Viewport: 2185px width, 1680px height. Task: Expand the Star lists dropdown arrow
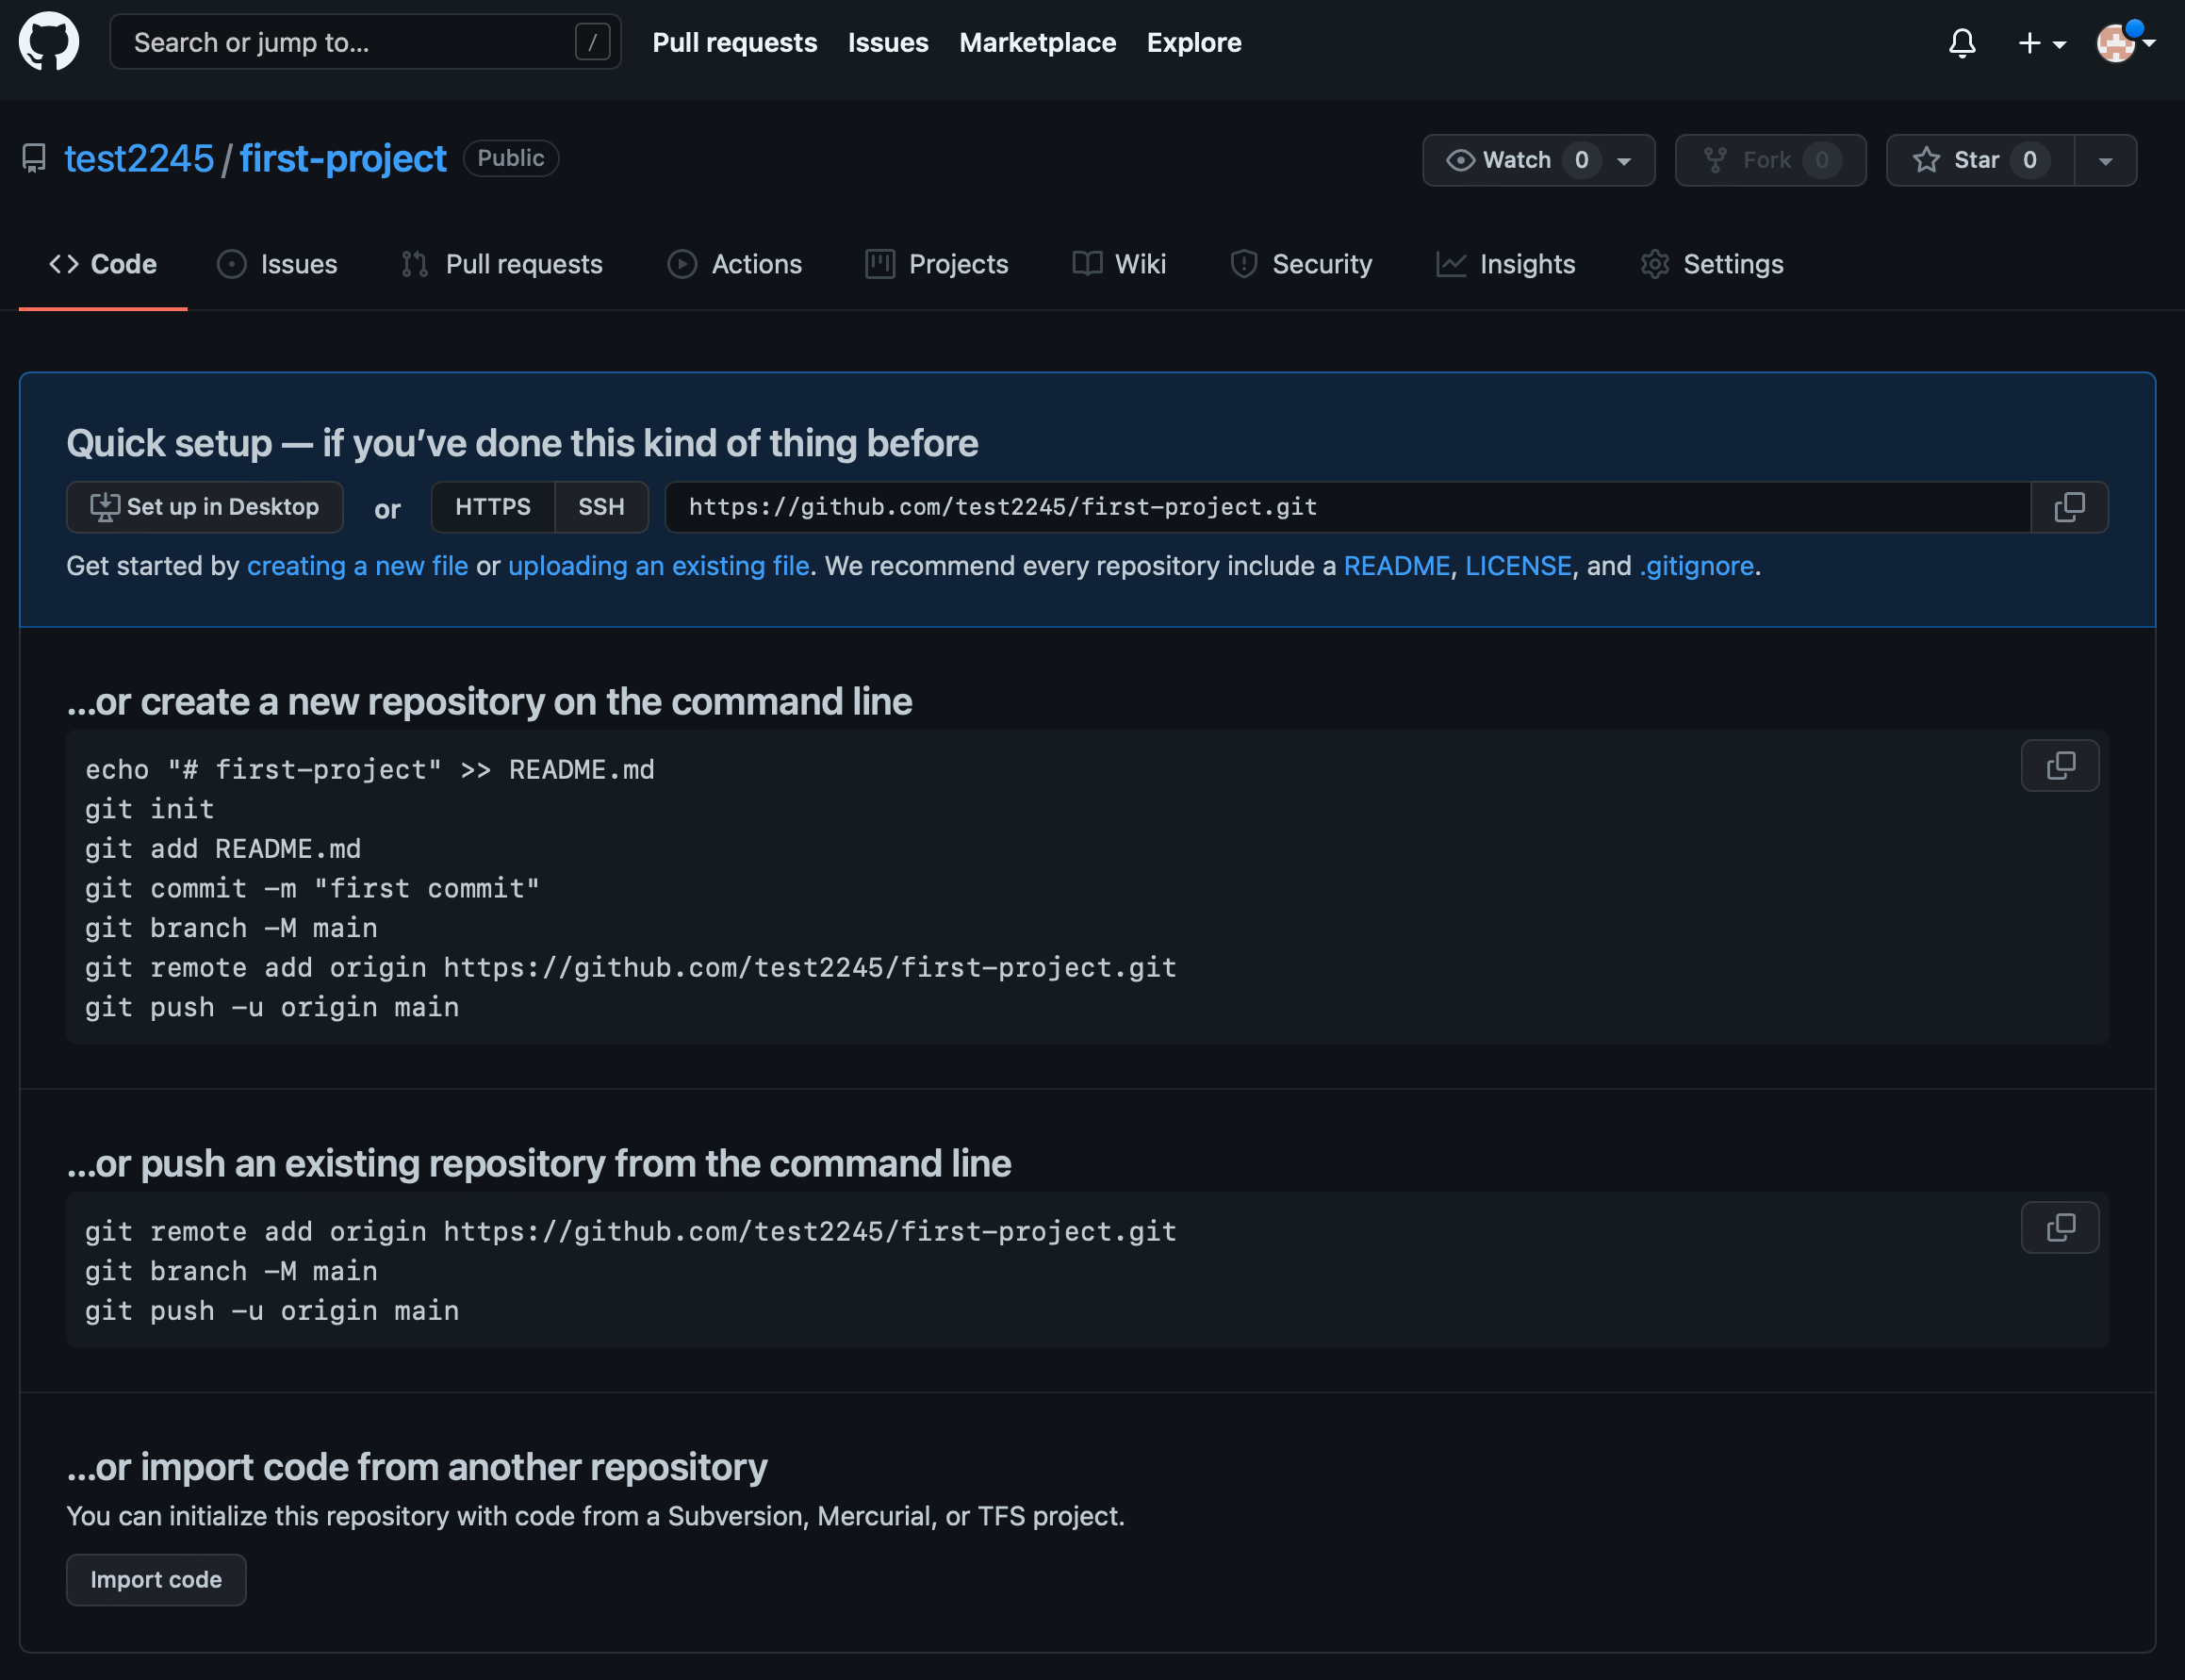[x=2105, y=160]
